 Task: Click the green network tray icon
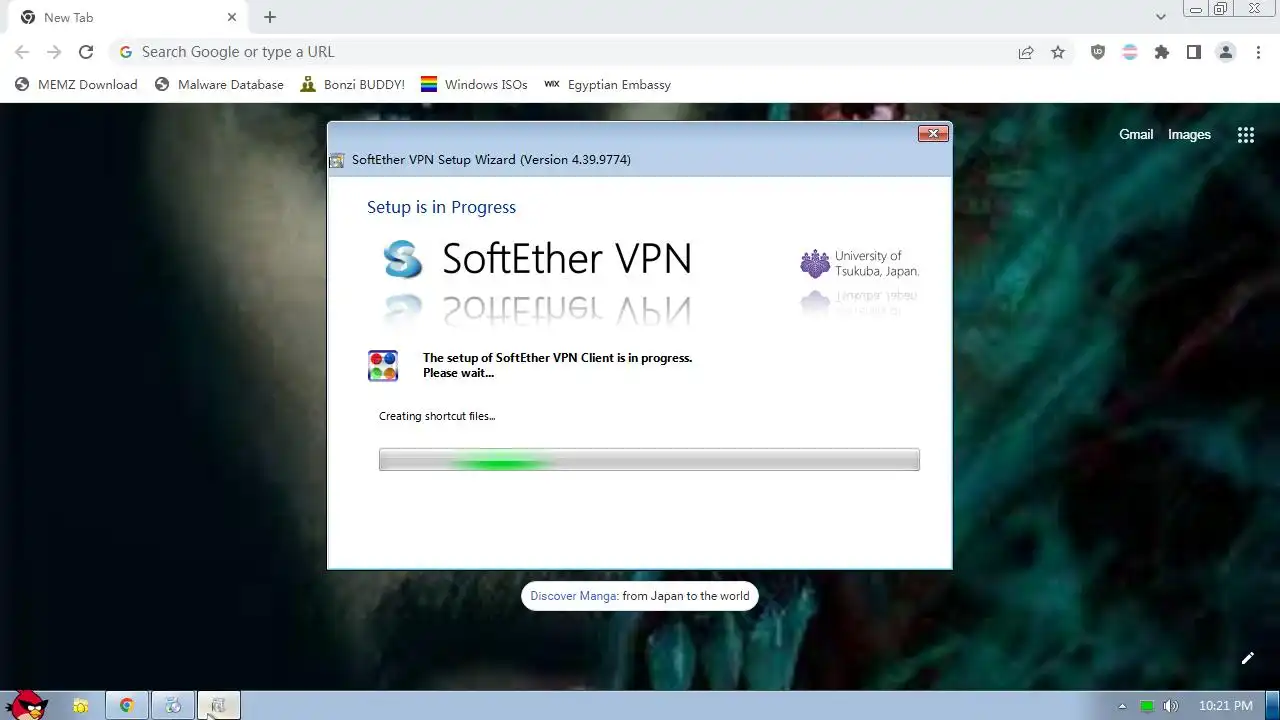pyautogui.click(x=1147, y=706)
